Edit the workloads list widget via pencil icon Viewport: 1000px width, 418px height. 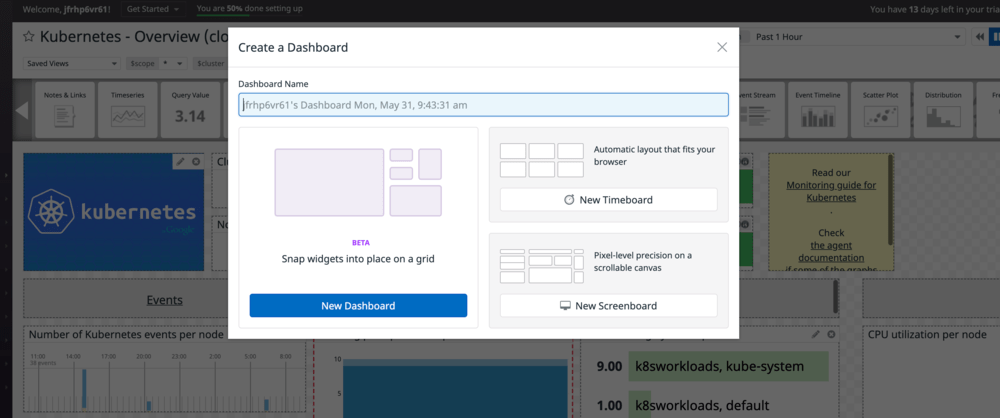point(816,334)
